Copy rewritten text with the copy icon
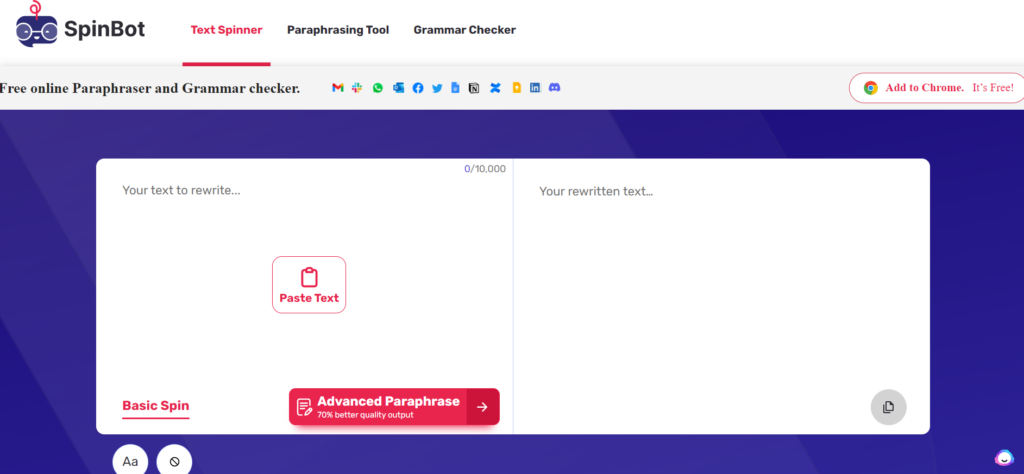This screenshot has width=1024, height=474. pyautogui.click(x=888, y=407)
